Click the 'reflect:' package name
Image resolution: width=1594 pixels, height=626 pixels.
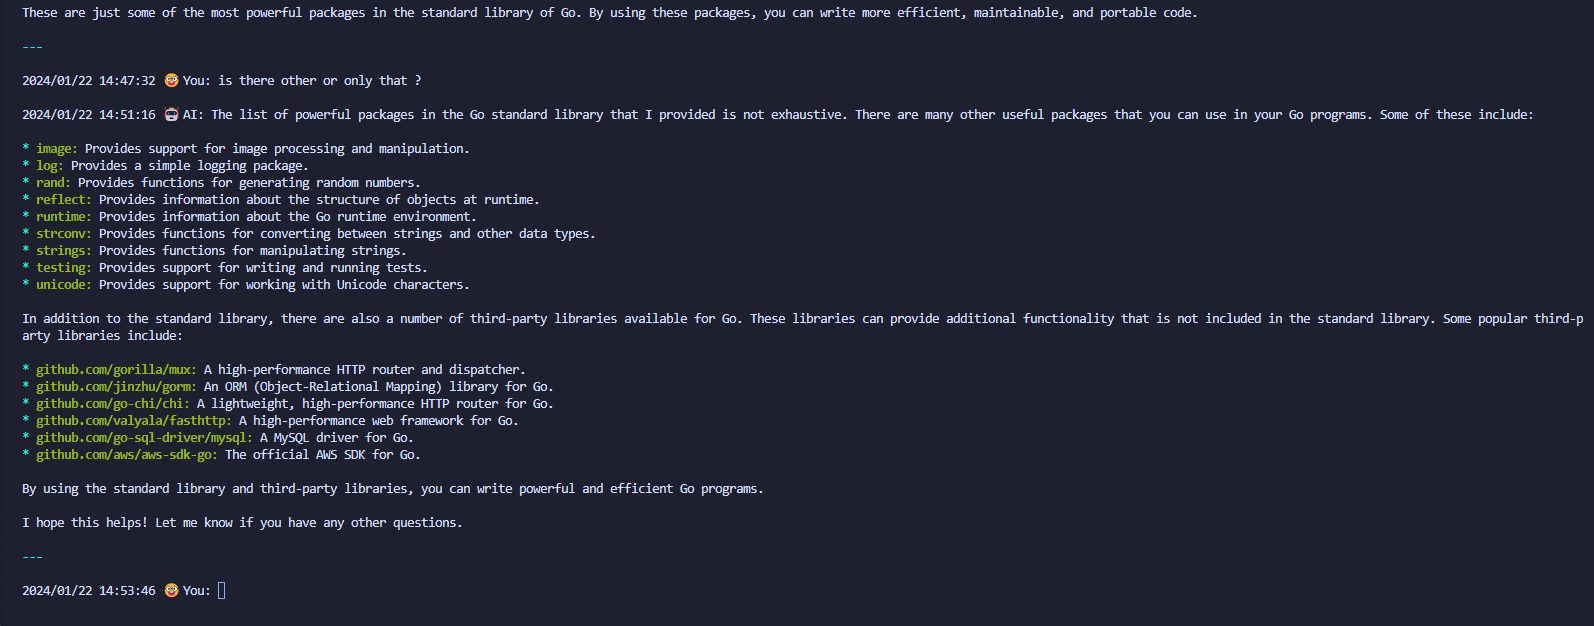pos(64,199)
